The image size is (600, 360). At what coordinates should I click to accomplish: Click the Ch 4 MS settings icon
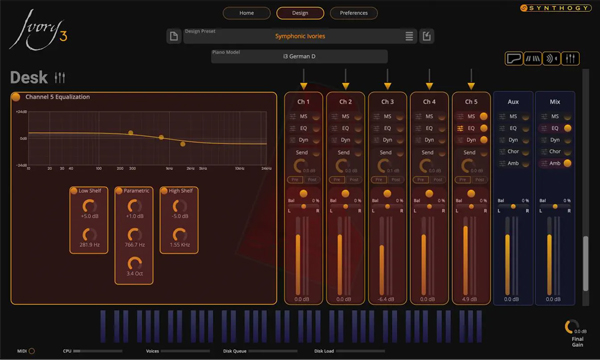coord(418,116)
